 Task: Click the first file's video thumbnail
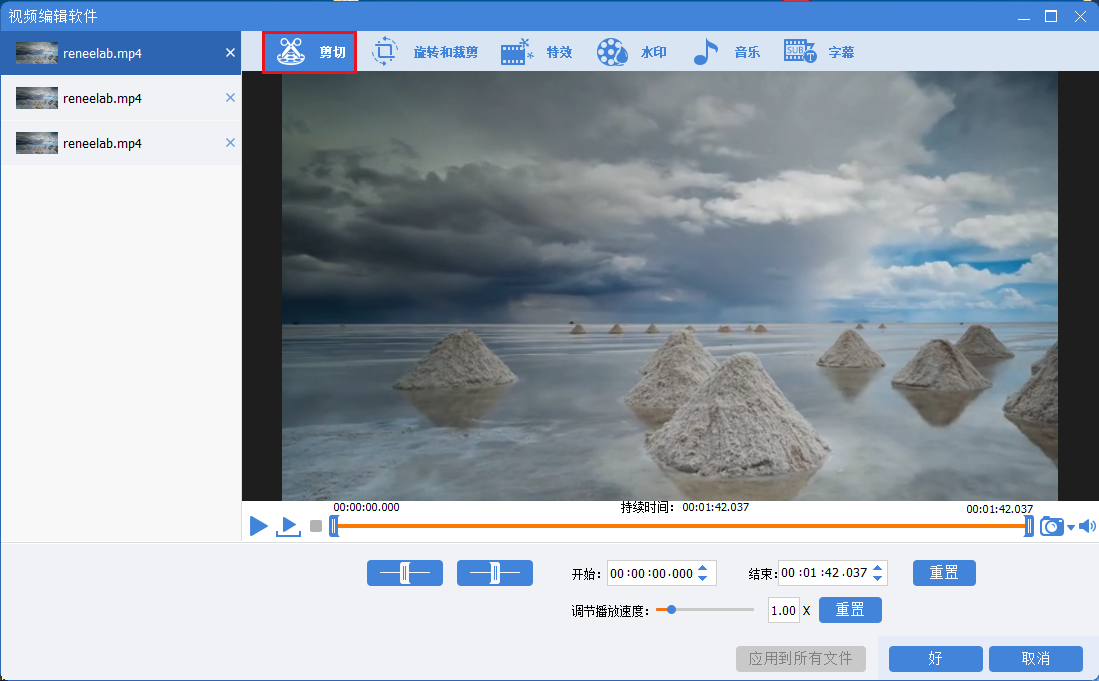(x=36, y=53)
